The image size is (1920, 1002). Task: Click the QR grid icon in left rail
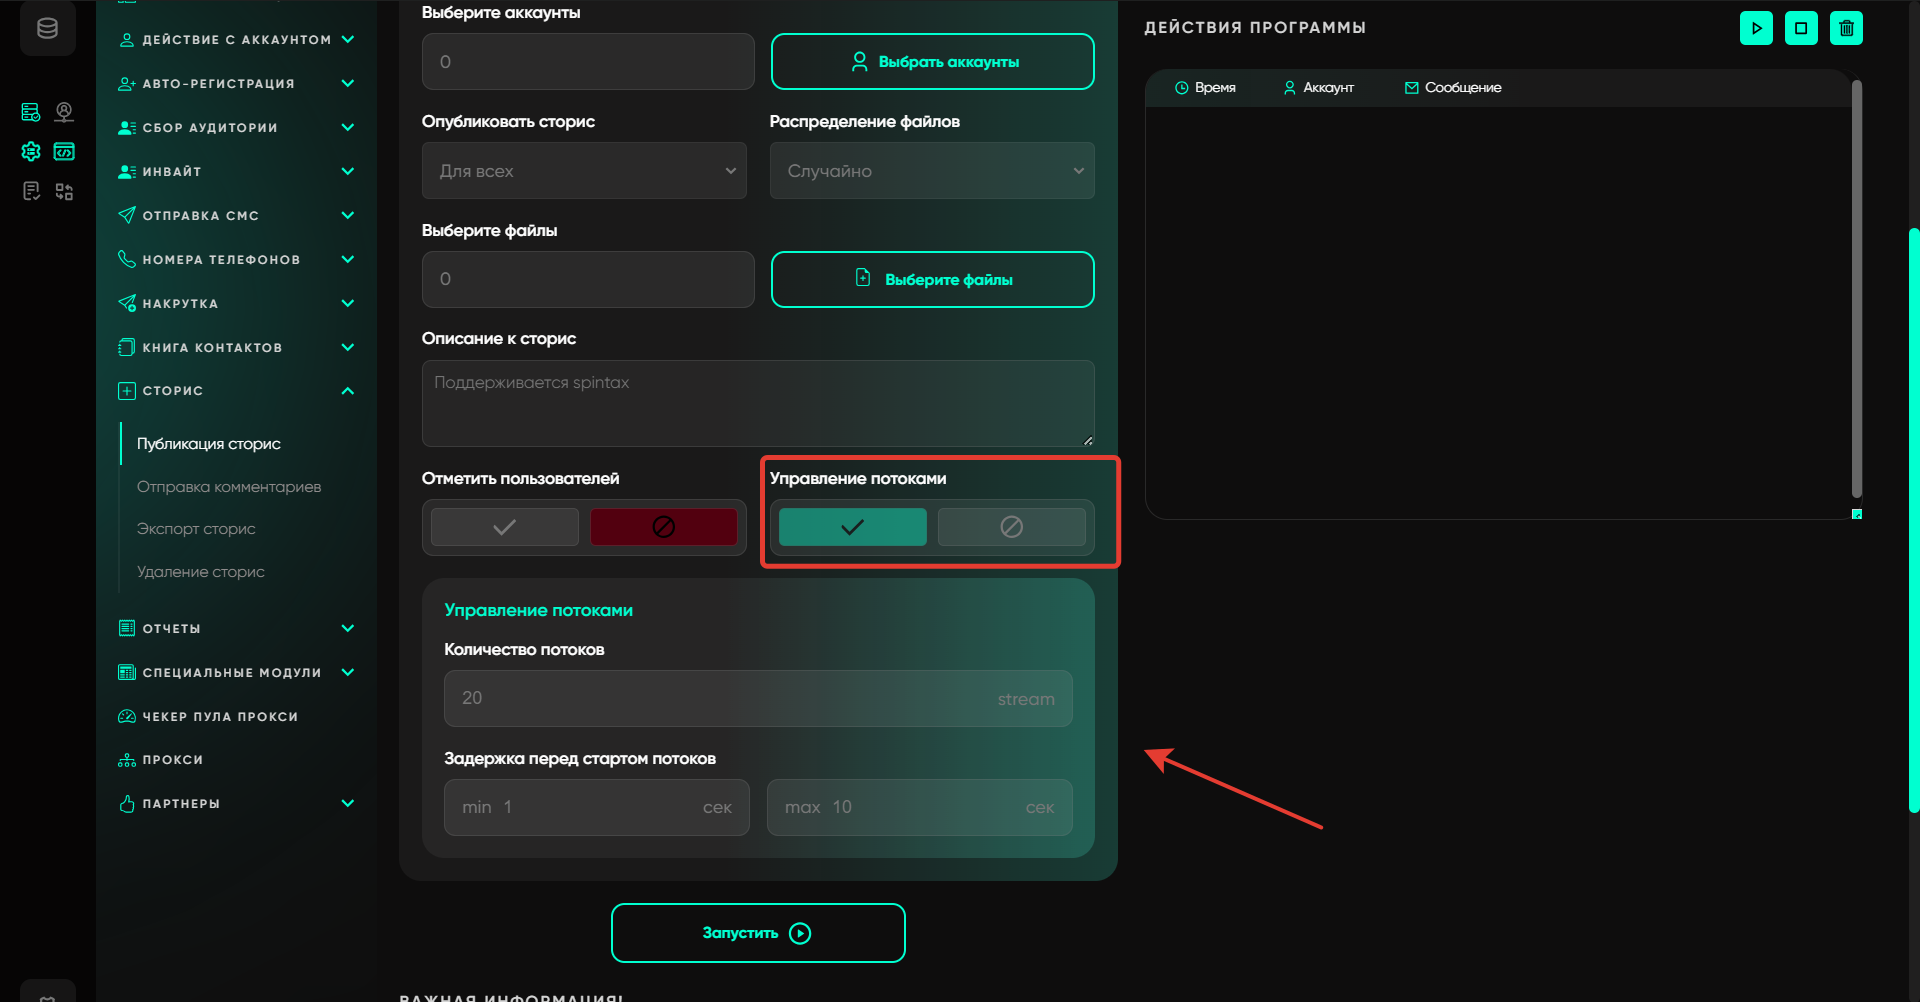[64, 191]
